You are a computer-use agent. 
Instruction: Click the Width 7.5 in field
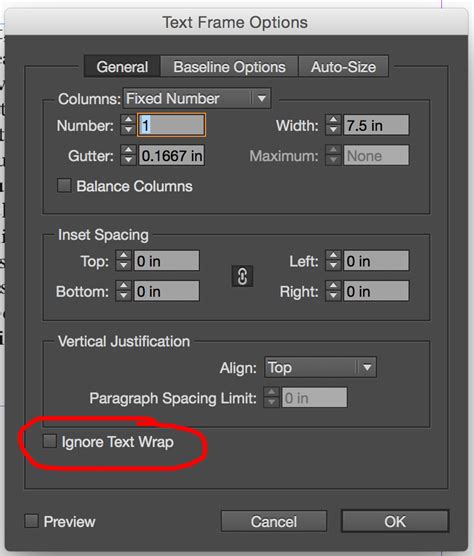376,125
